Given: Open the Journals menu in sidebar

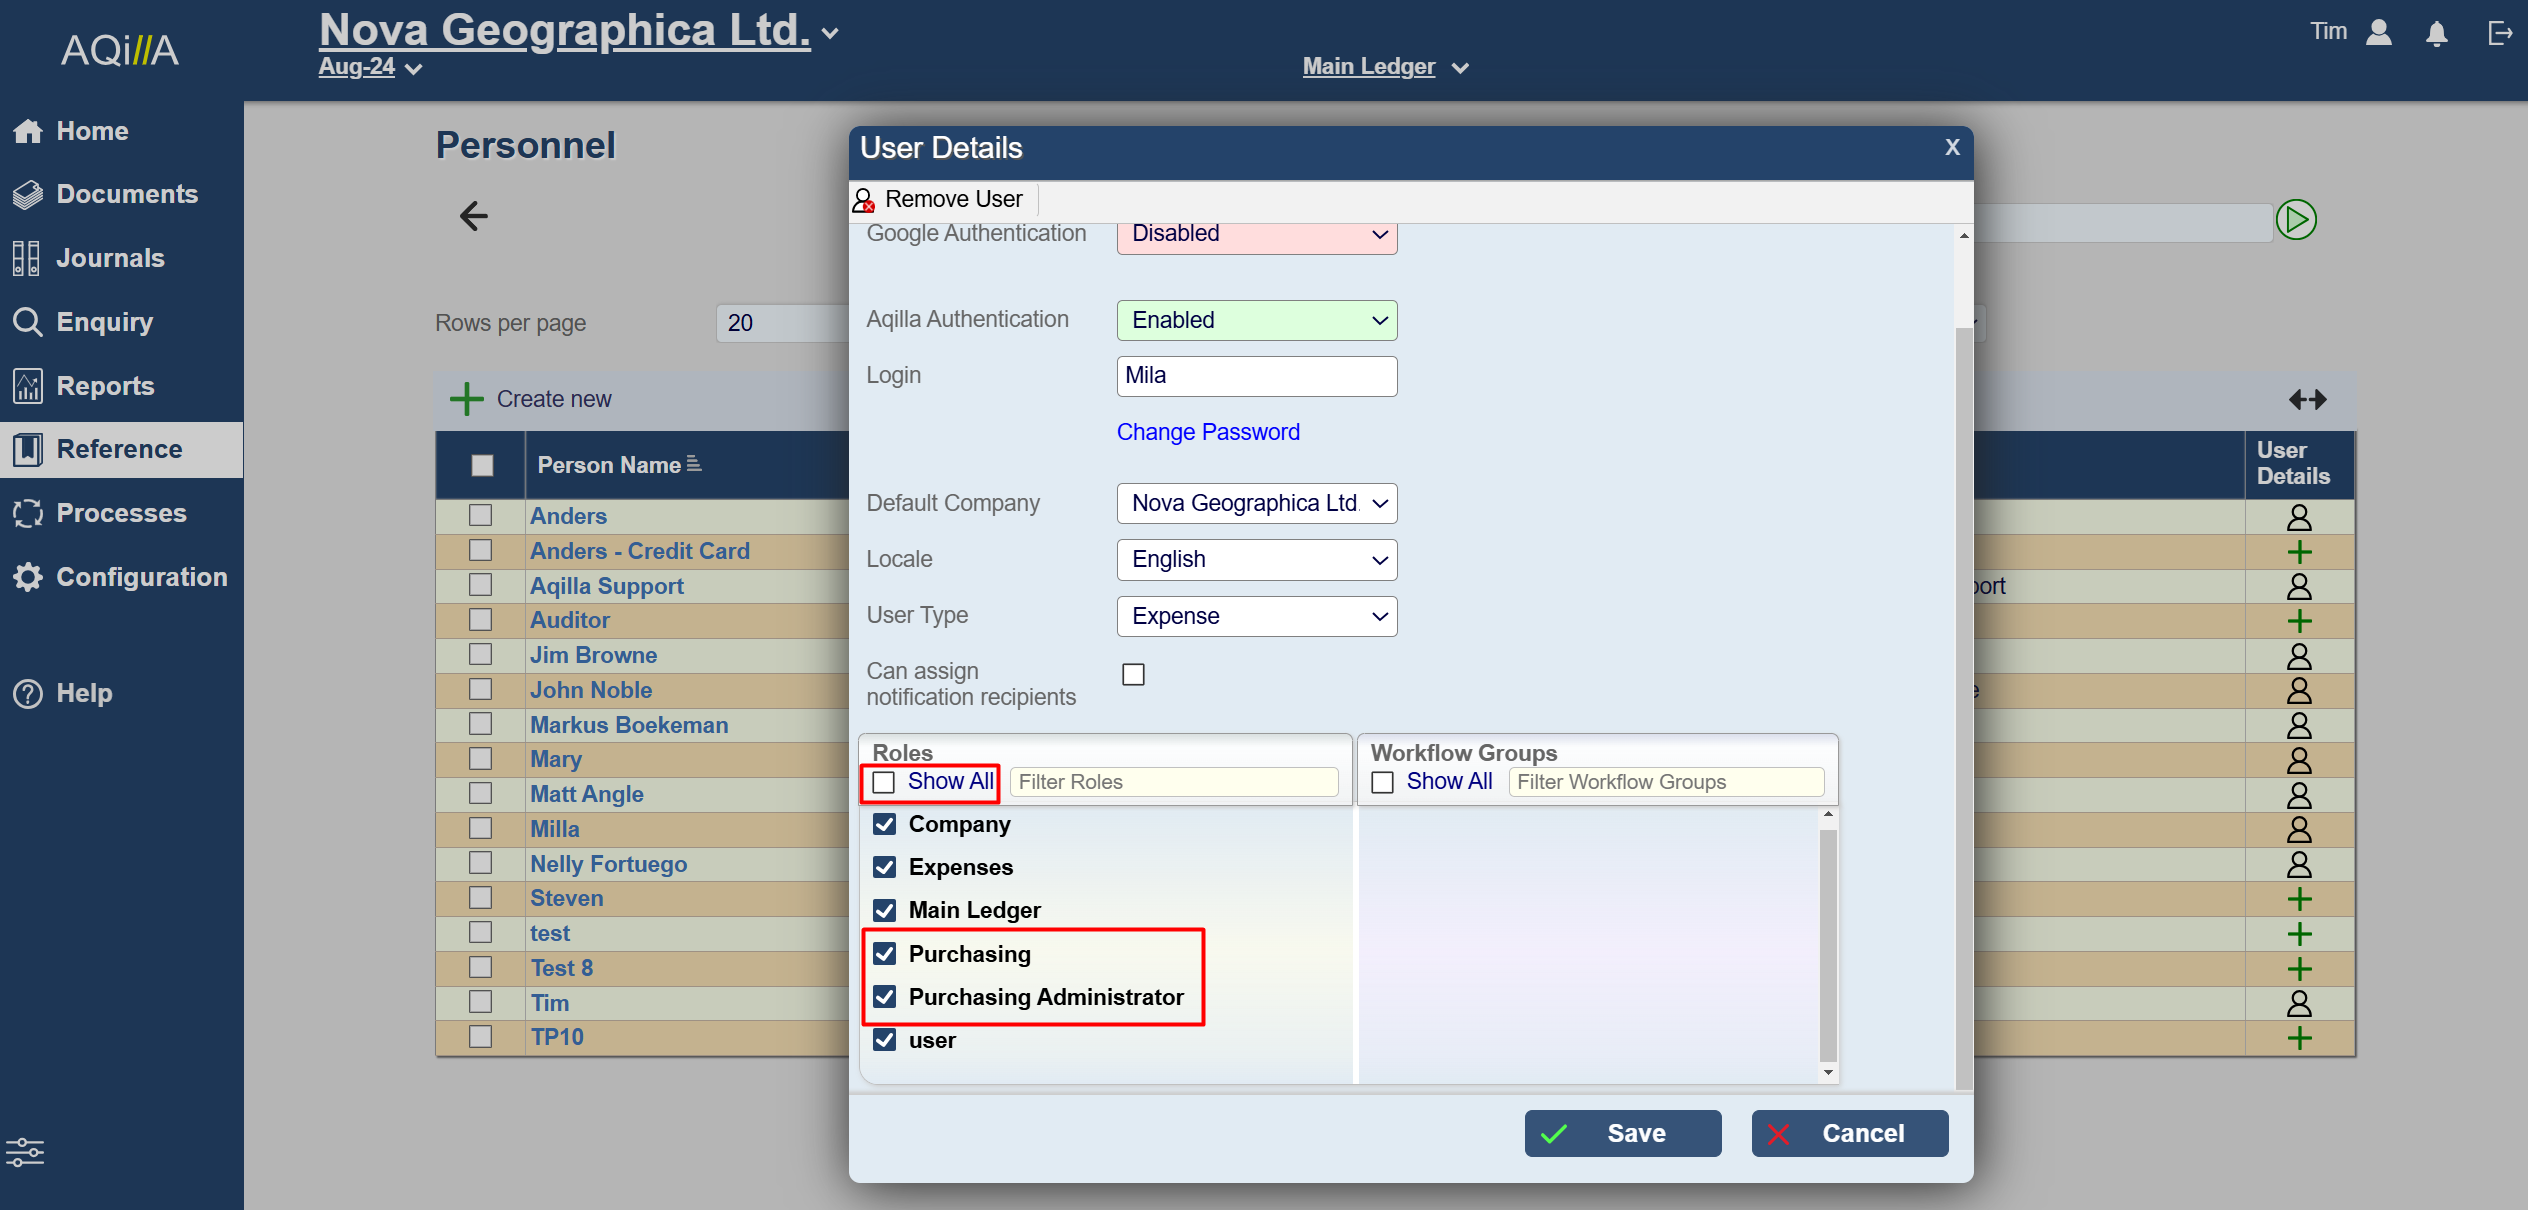Looking at the screenshot, I should [x=110, y=258].
